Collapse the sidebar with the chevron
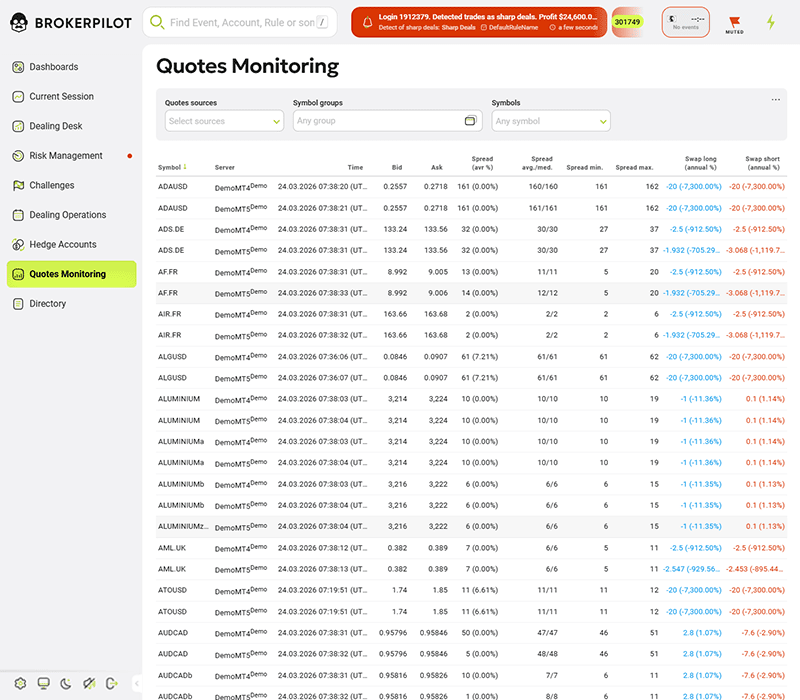Image resolution: width=800 pixels, height=700 pixels. point(137,683)
